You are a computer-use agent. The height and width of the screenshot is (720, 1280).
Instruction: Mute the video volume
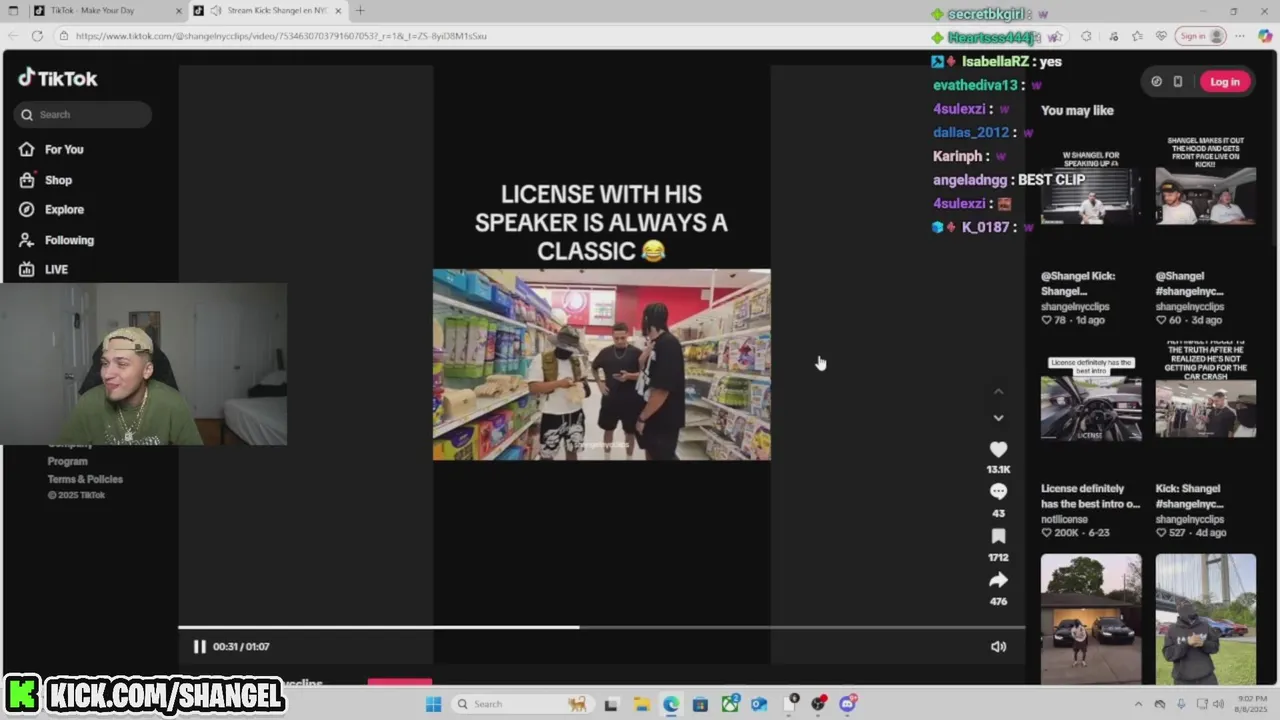(x=998, y=647)
